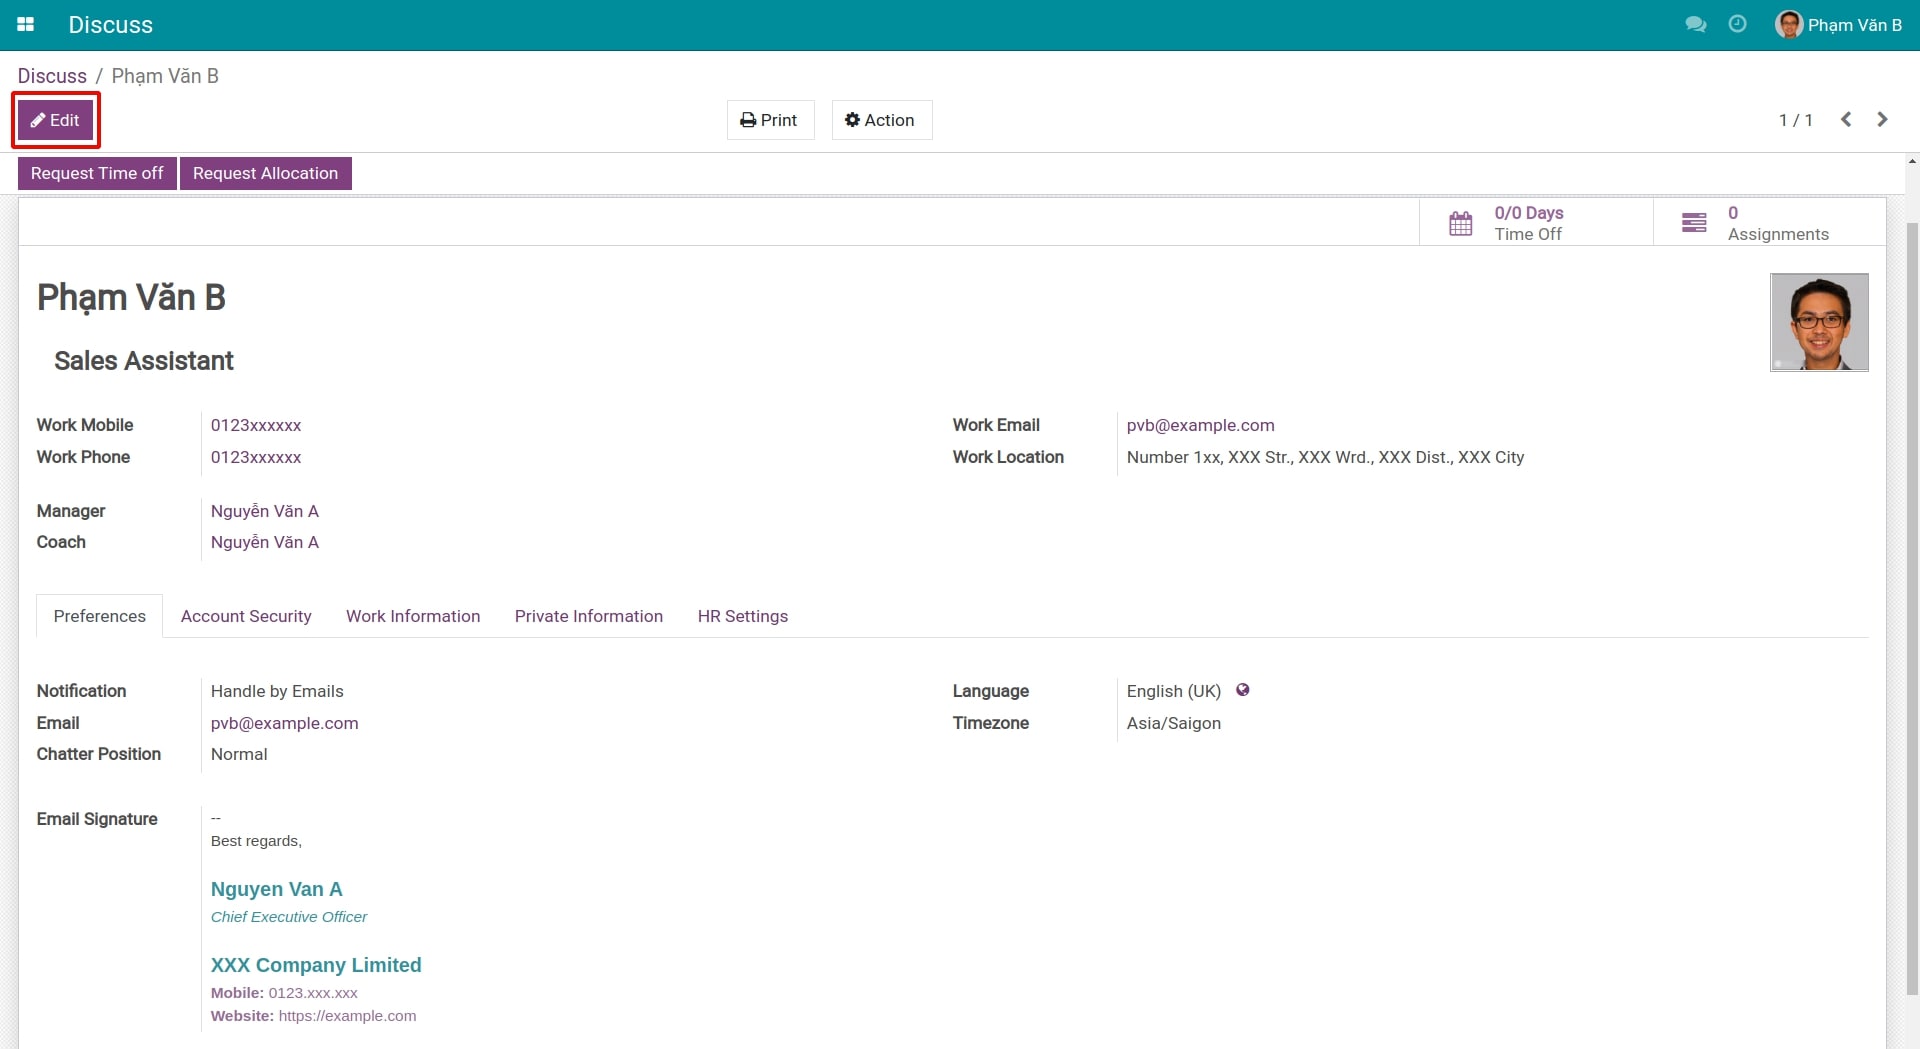The height and width of the screenshot is (1049, 1920).
Task: Expand the Action dropdown
Action: point(881,120)
